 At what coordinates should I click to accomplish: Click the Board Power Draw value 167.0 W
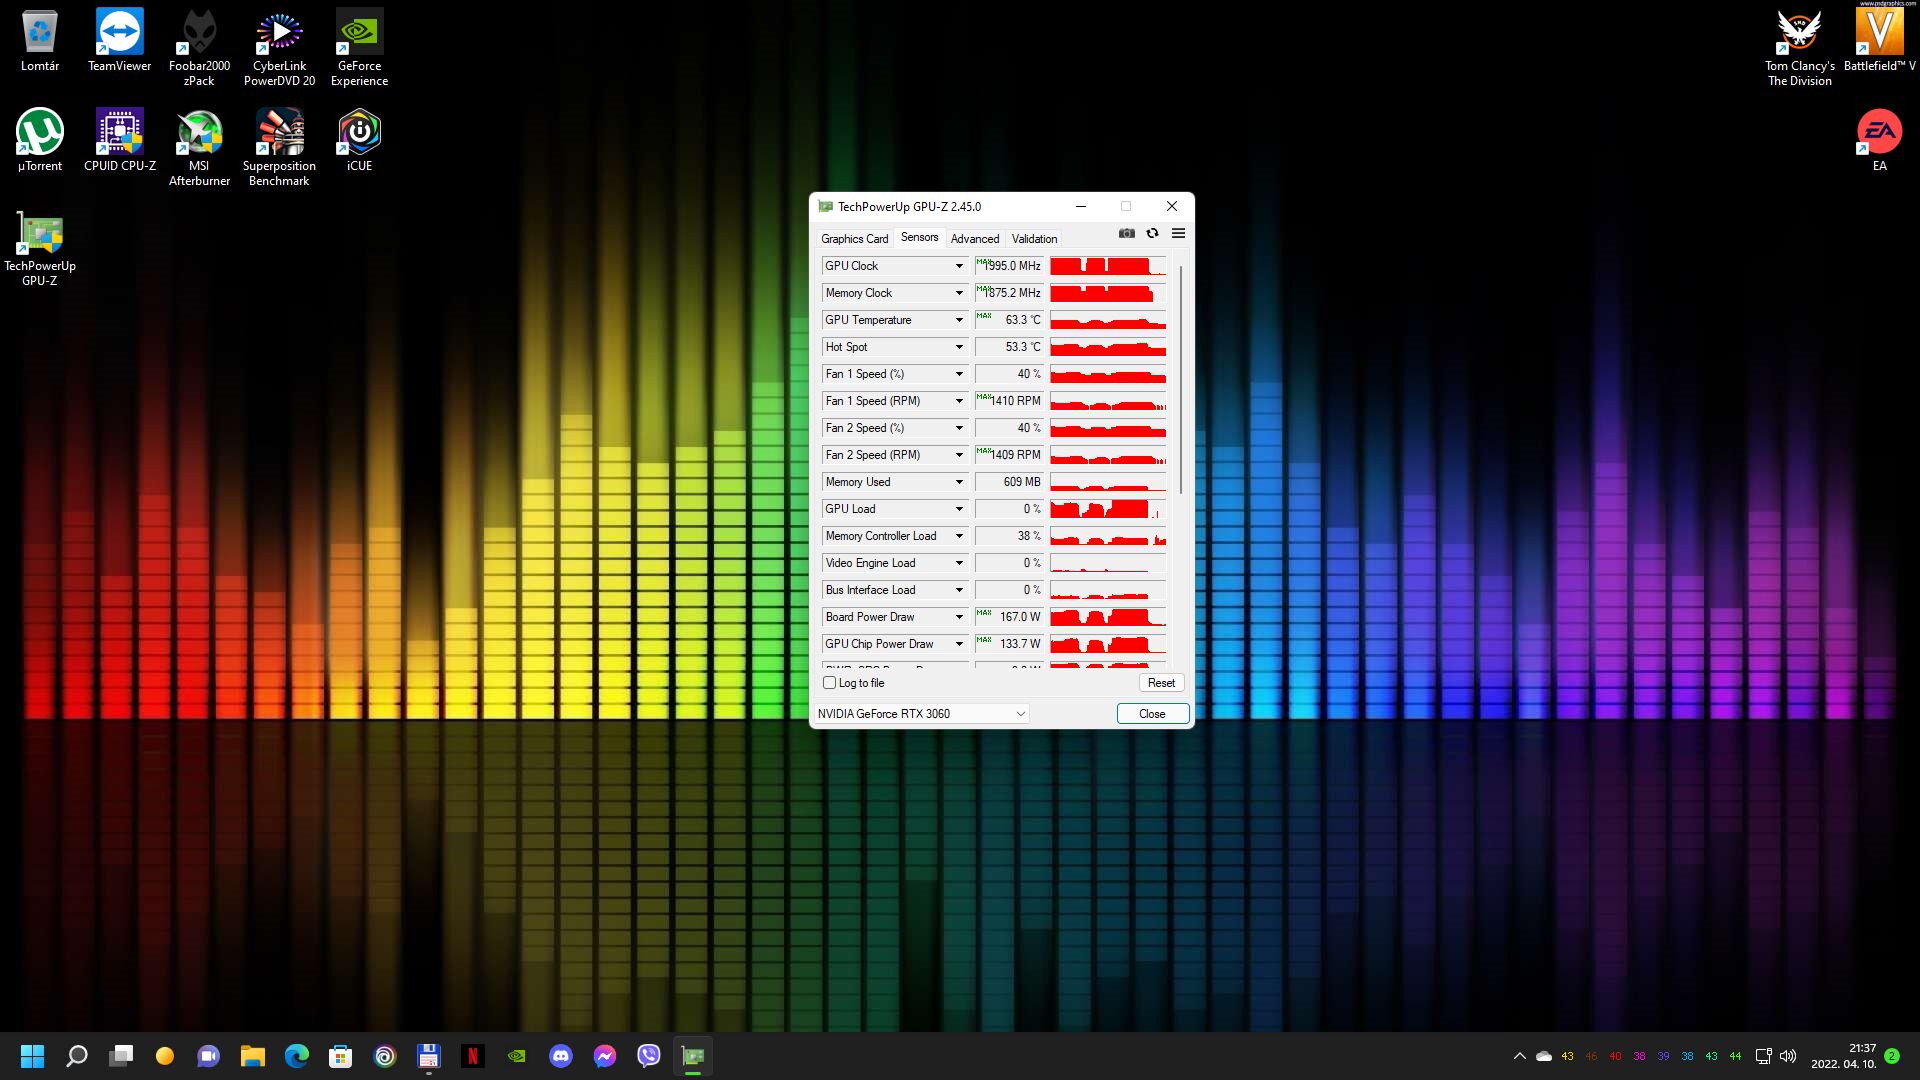[x=1009, y=617]
